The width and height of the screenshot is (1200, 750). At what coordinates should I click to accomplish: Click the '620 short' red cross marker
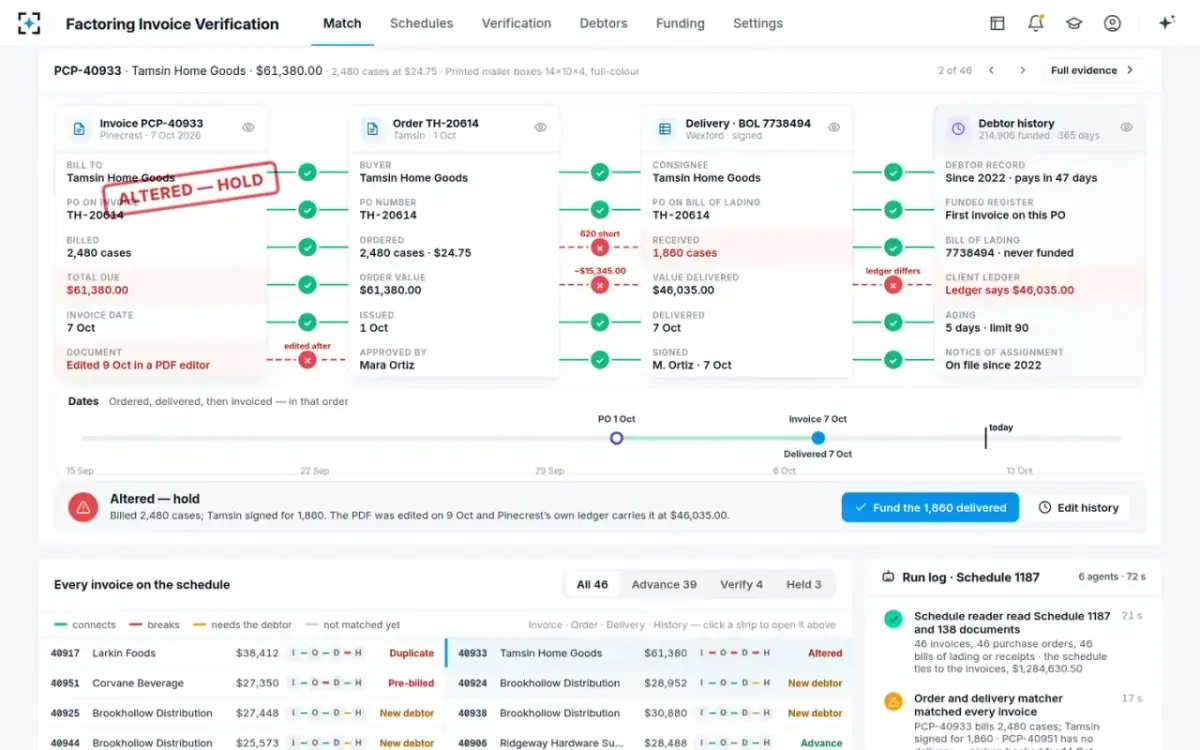click(599, 247)
